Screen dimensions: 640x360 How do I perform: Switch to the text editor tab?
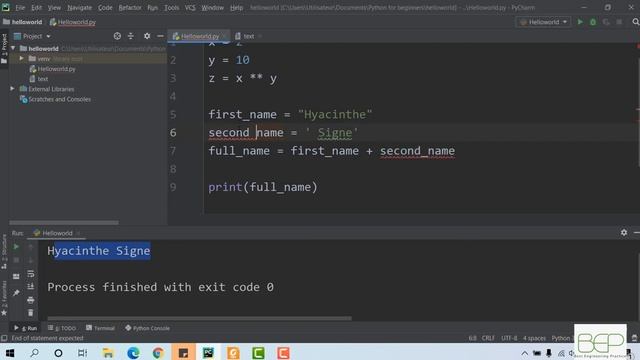point(248,36)
